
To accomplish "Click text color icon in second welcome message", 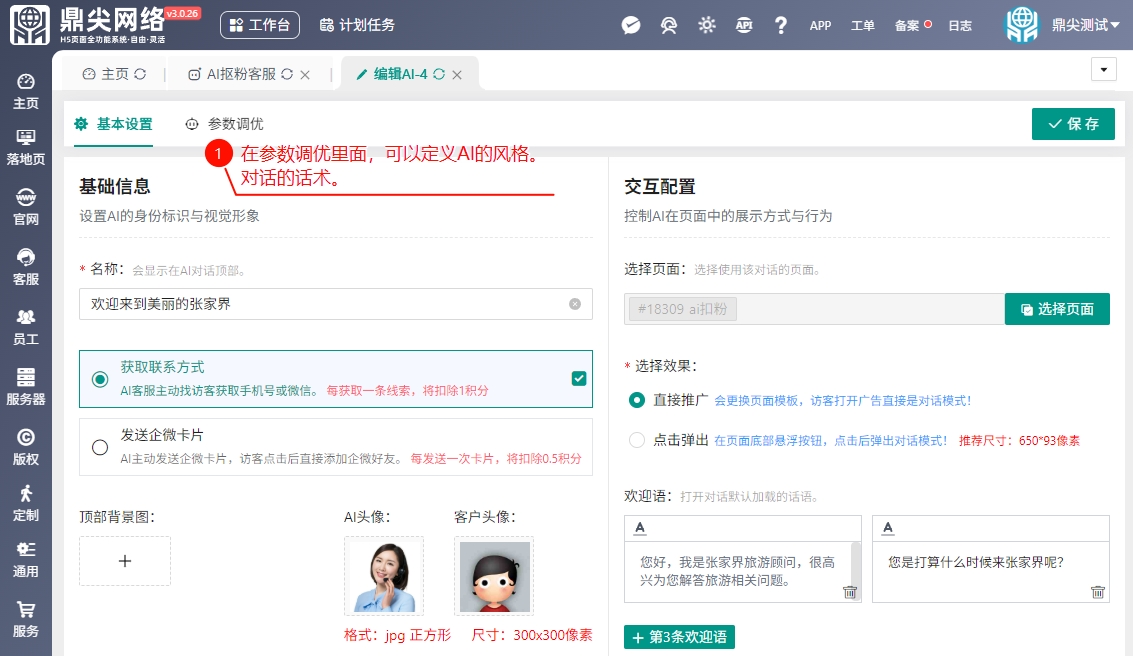I will [888, 528].
